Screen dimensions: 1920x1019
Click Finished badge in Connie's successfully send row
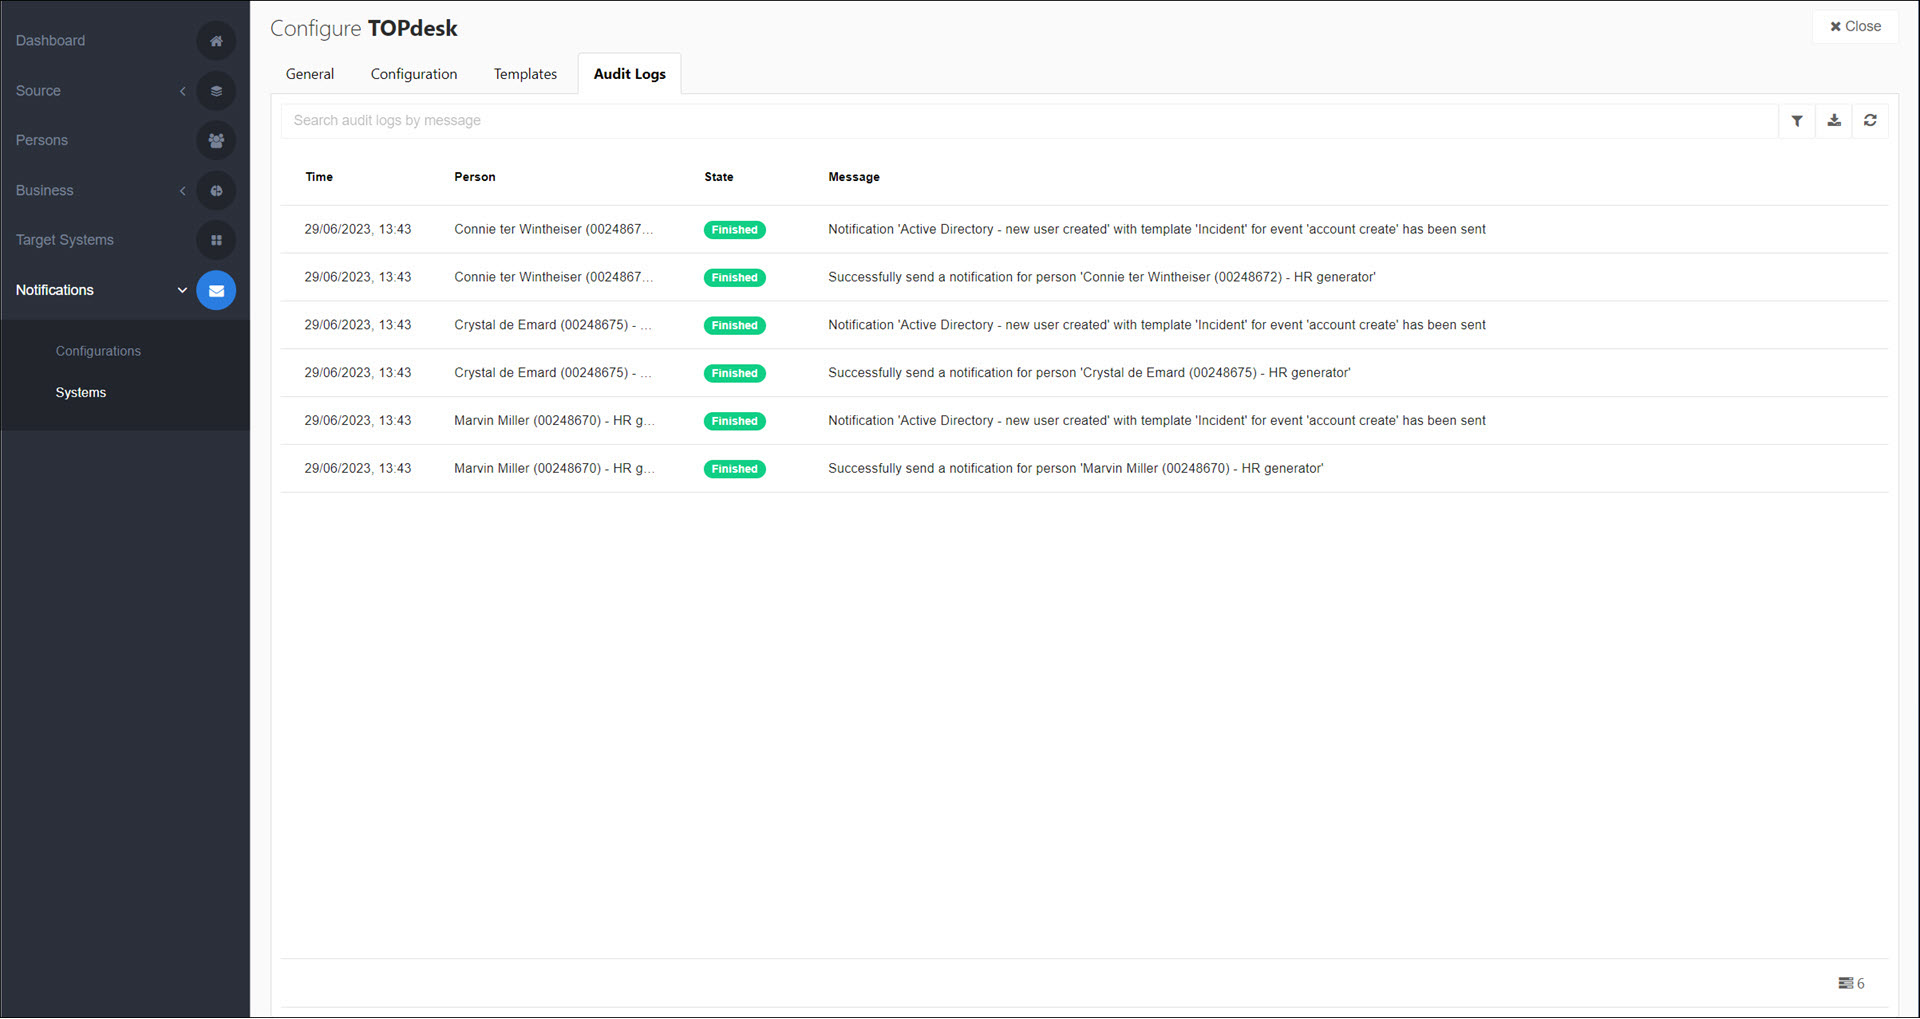coord(735,278)
